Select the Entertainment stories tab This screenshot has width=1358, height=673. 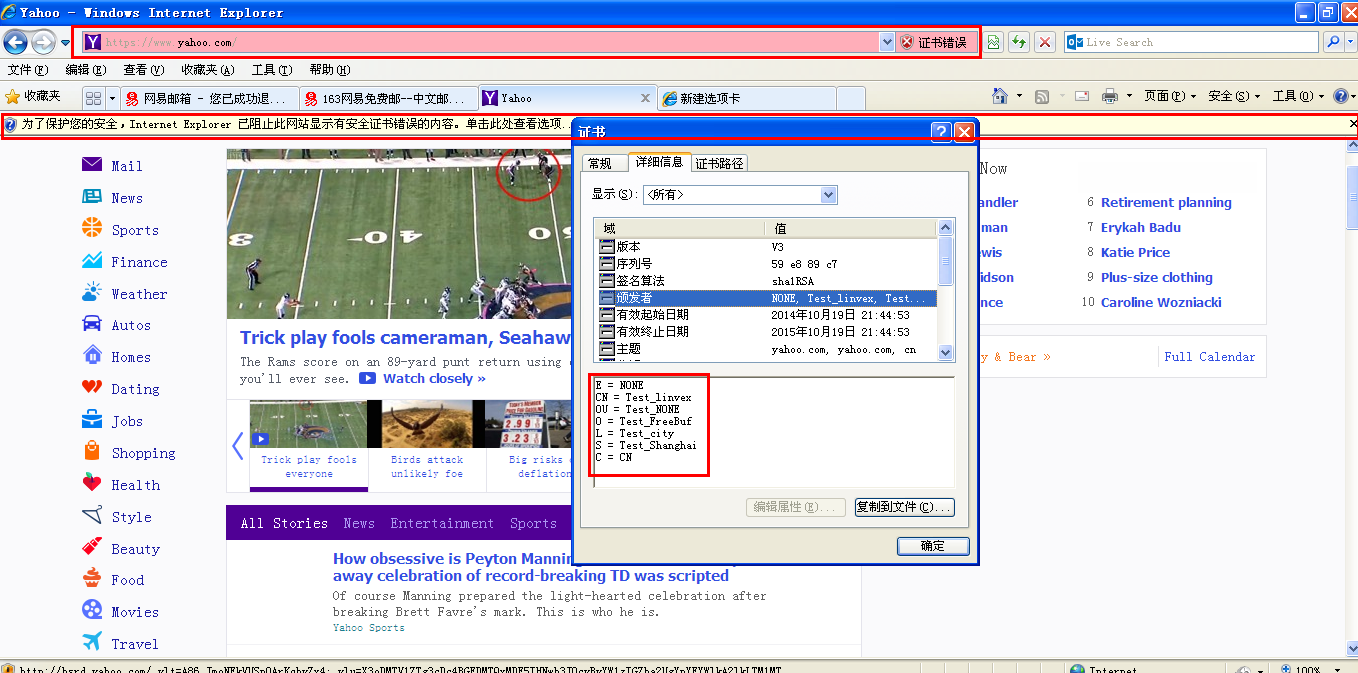click(442, 523)
